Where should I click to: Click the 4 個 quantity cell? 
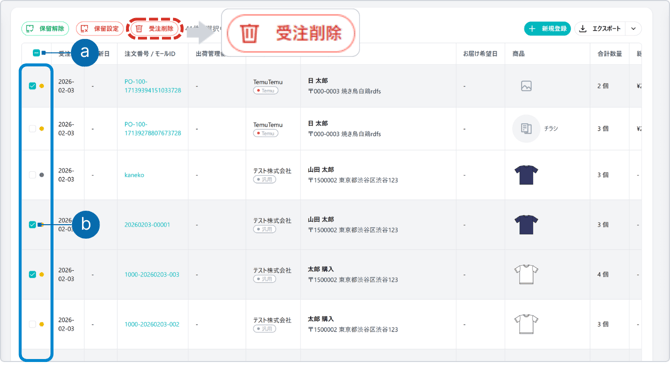pyautogui.click(x=603, y=274)
